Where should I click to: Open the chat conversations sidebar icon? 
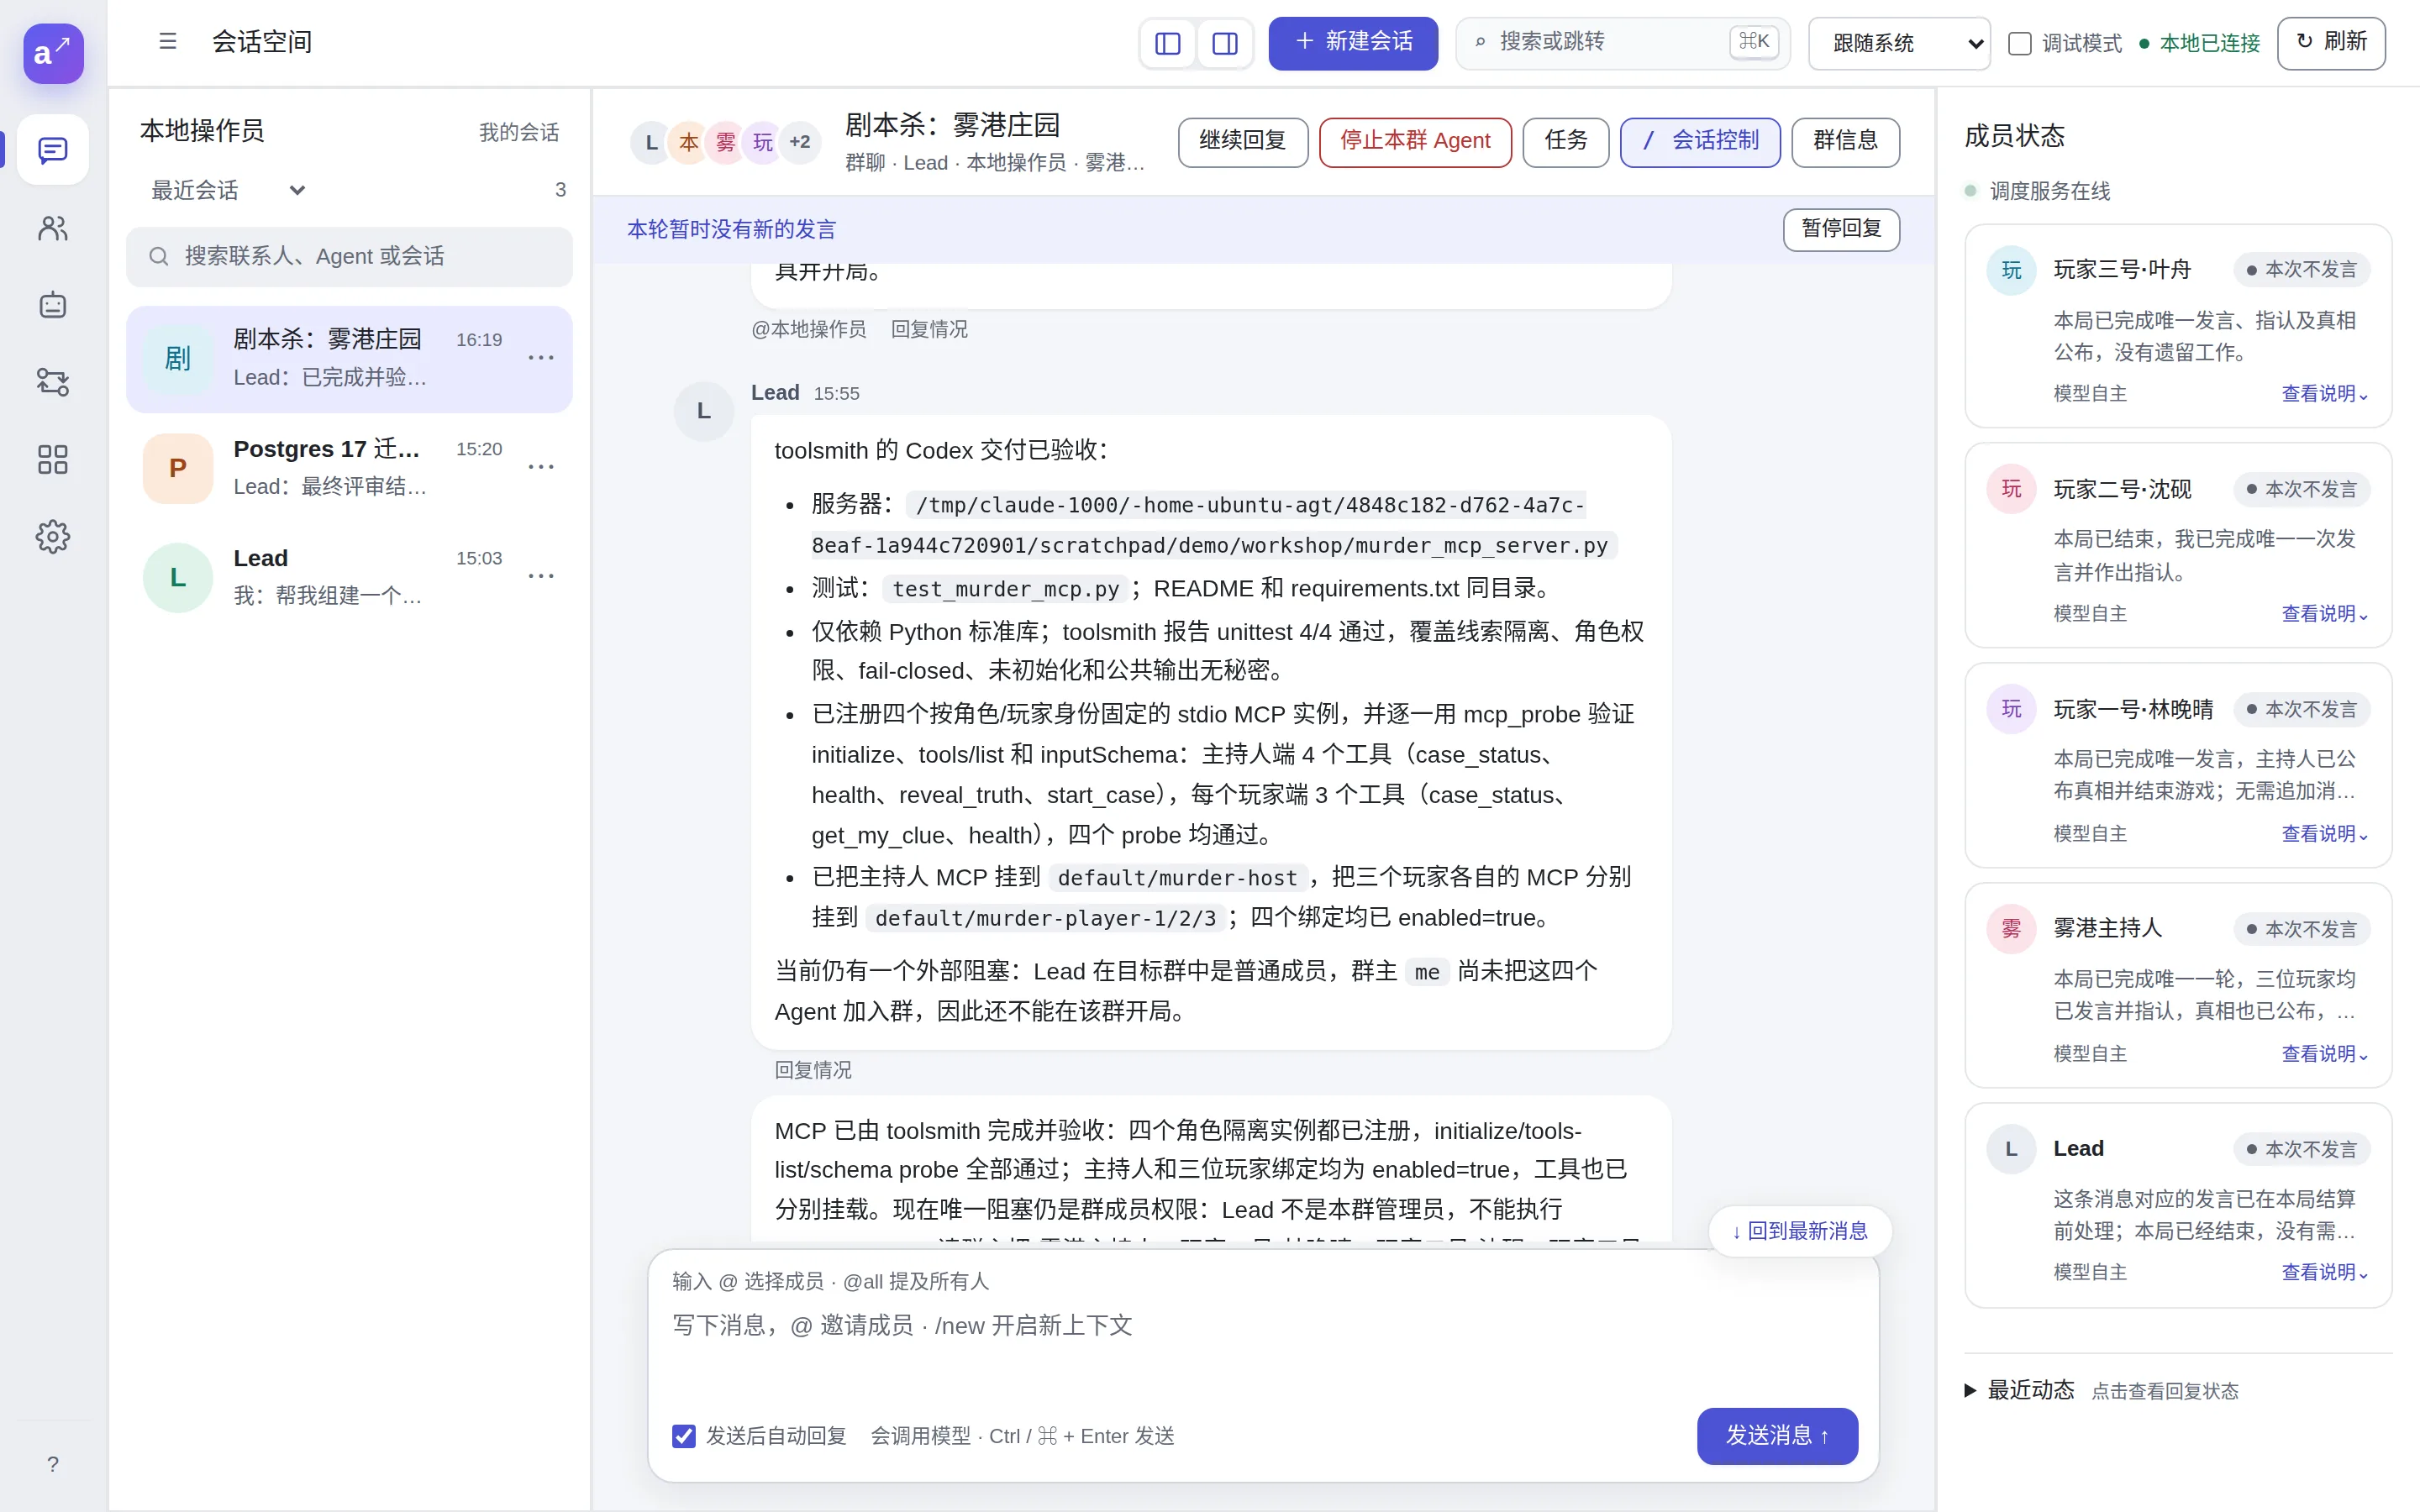tap(52, 150)
